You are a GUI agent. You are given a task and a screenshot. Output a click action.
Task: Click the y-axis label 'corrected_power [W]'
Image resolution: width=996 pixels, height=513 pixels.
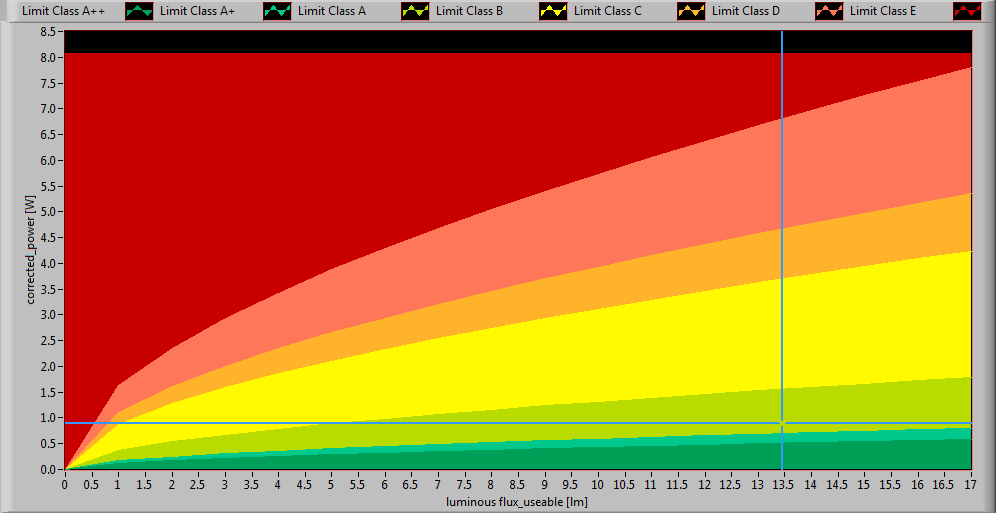click(32, 250)
